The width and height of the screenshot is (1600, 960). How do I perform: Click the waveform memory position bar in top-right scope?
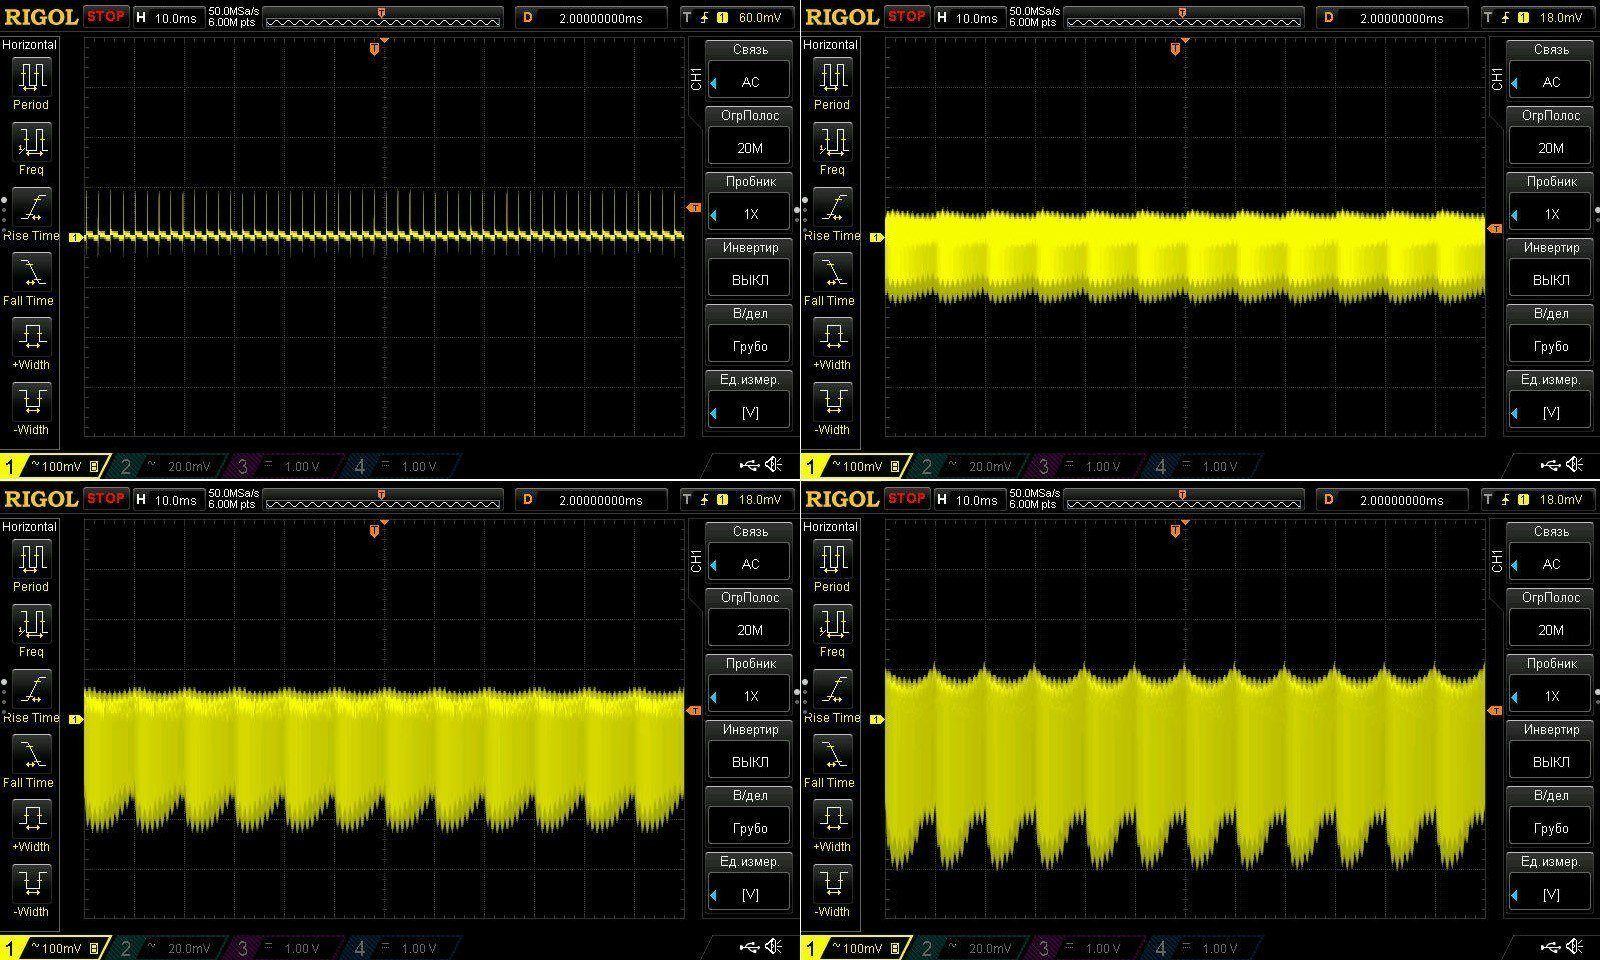point(1184,18)
